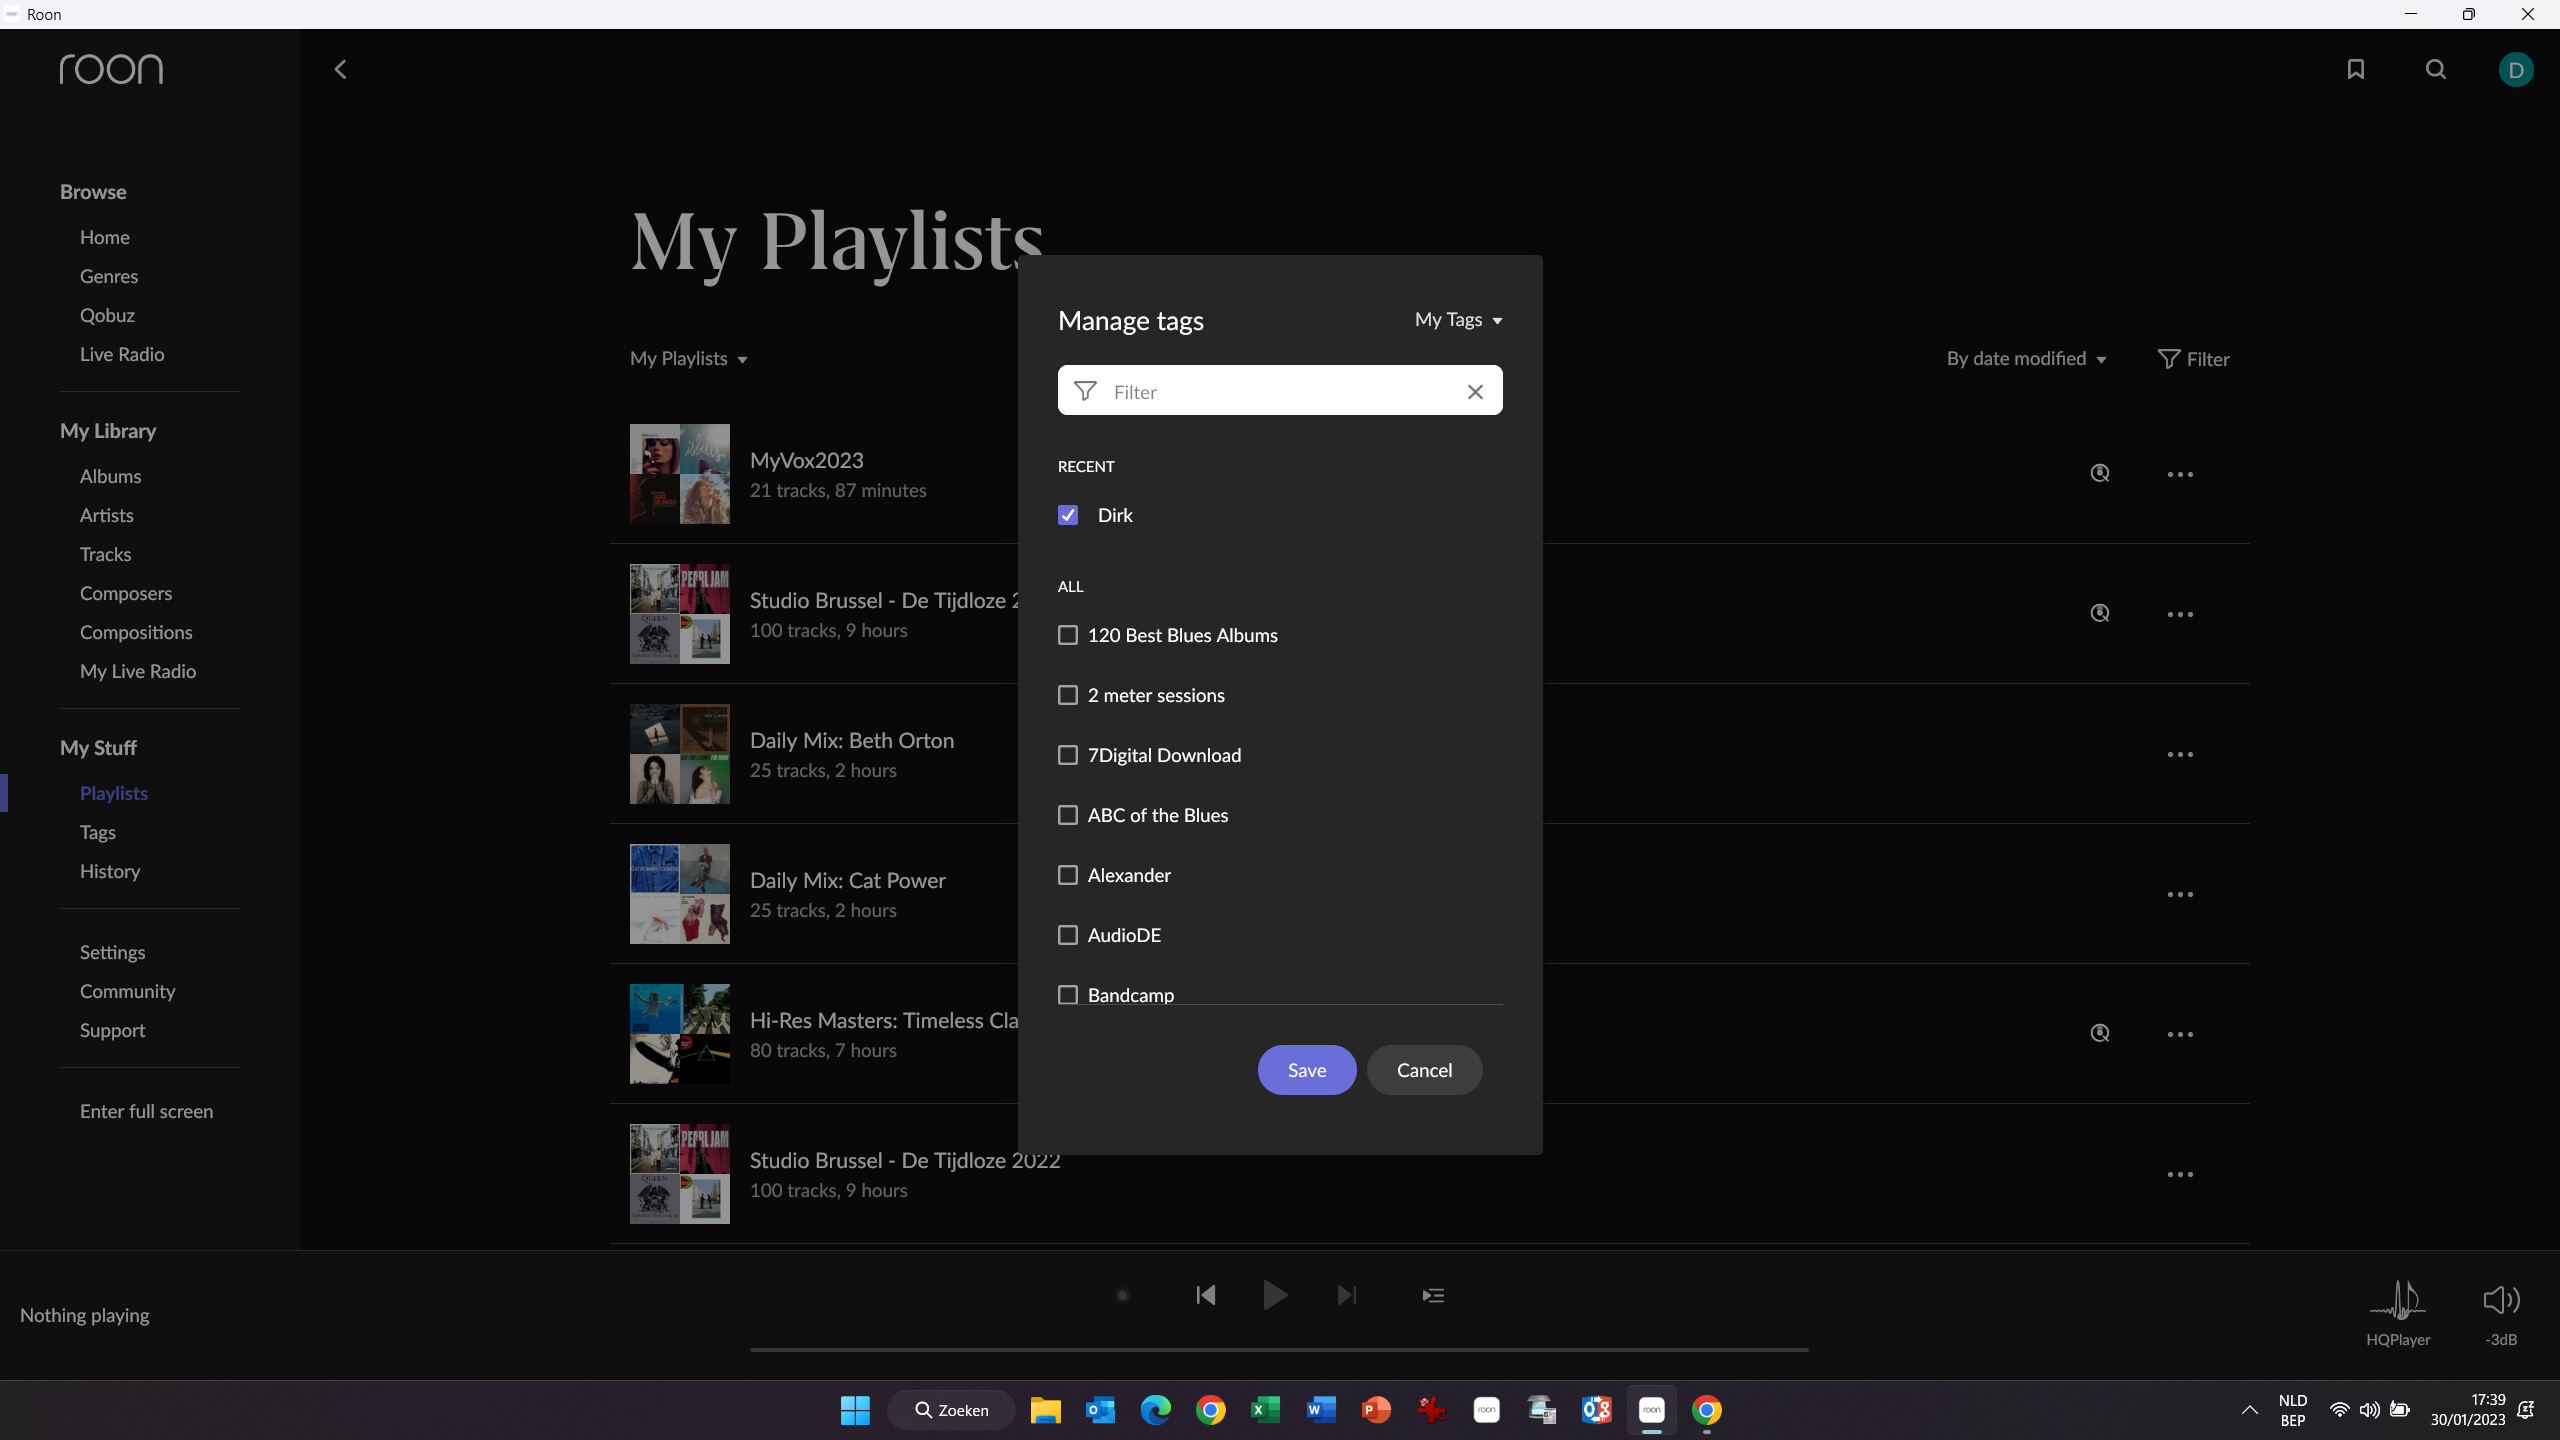This screenshot has width=2560, height=1440.
Task: Click the playback progress bar
Action: 1278,1349
